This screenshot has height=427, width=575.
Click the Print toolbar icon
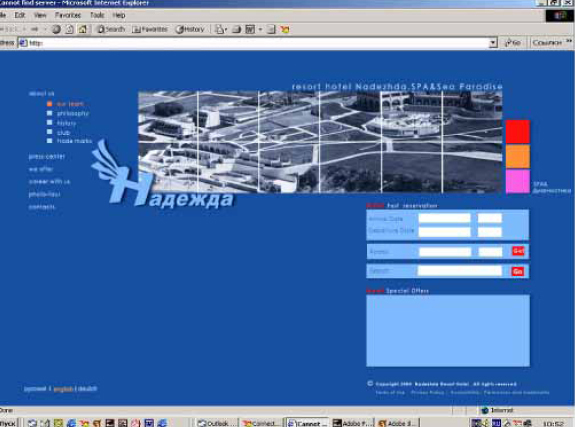click(x=237, y=29)
